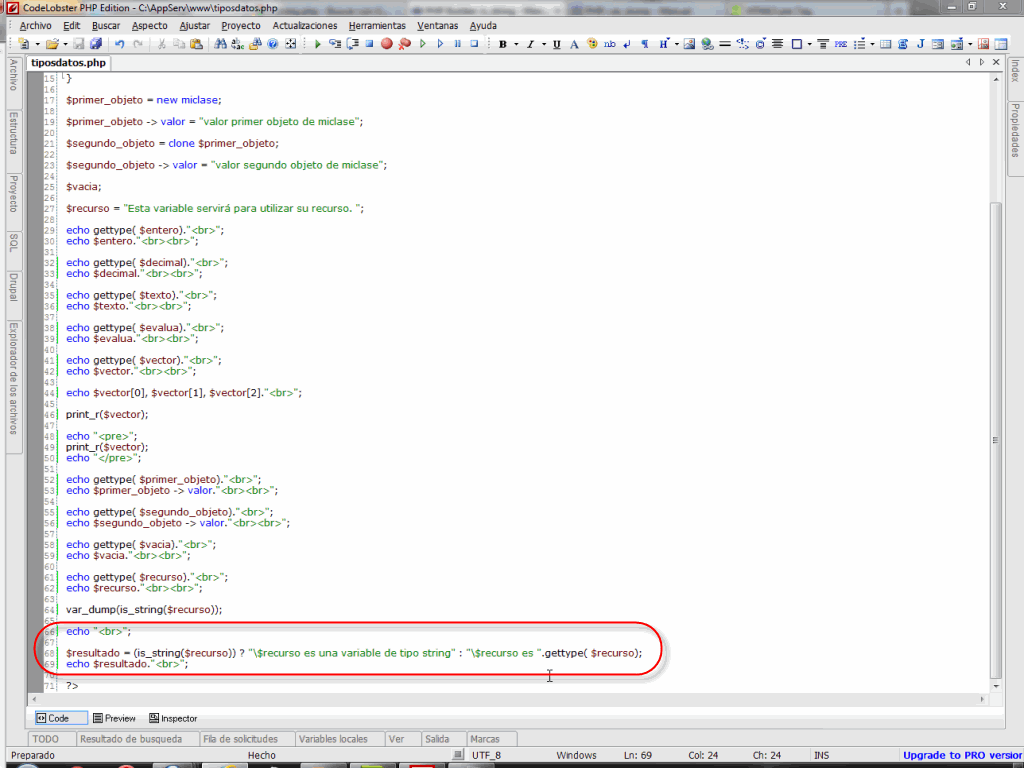The image size is (1024, 768).
Task: Click the binoculars Find icon
Action: (222, 44)
